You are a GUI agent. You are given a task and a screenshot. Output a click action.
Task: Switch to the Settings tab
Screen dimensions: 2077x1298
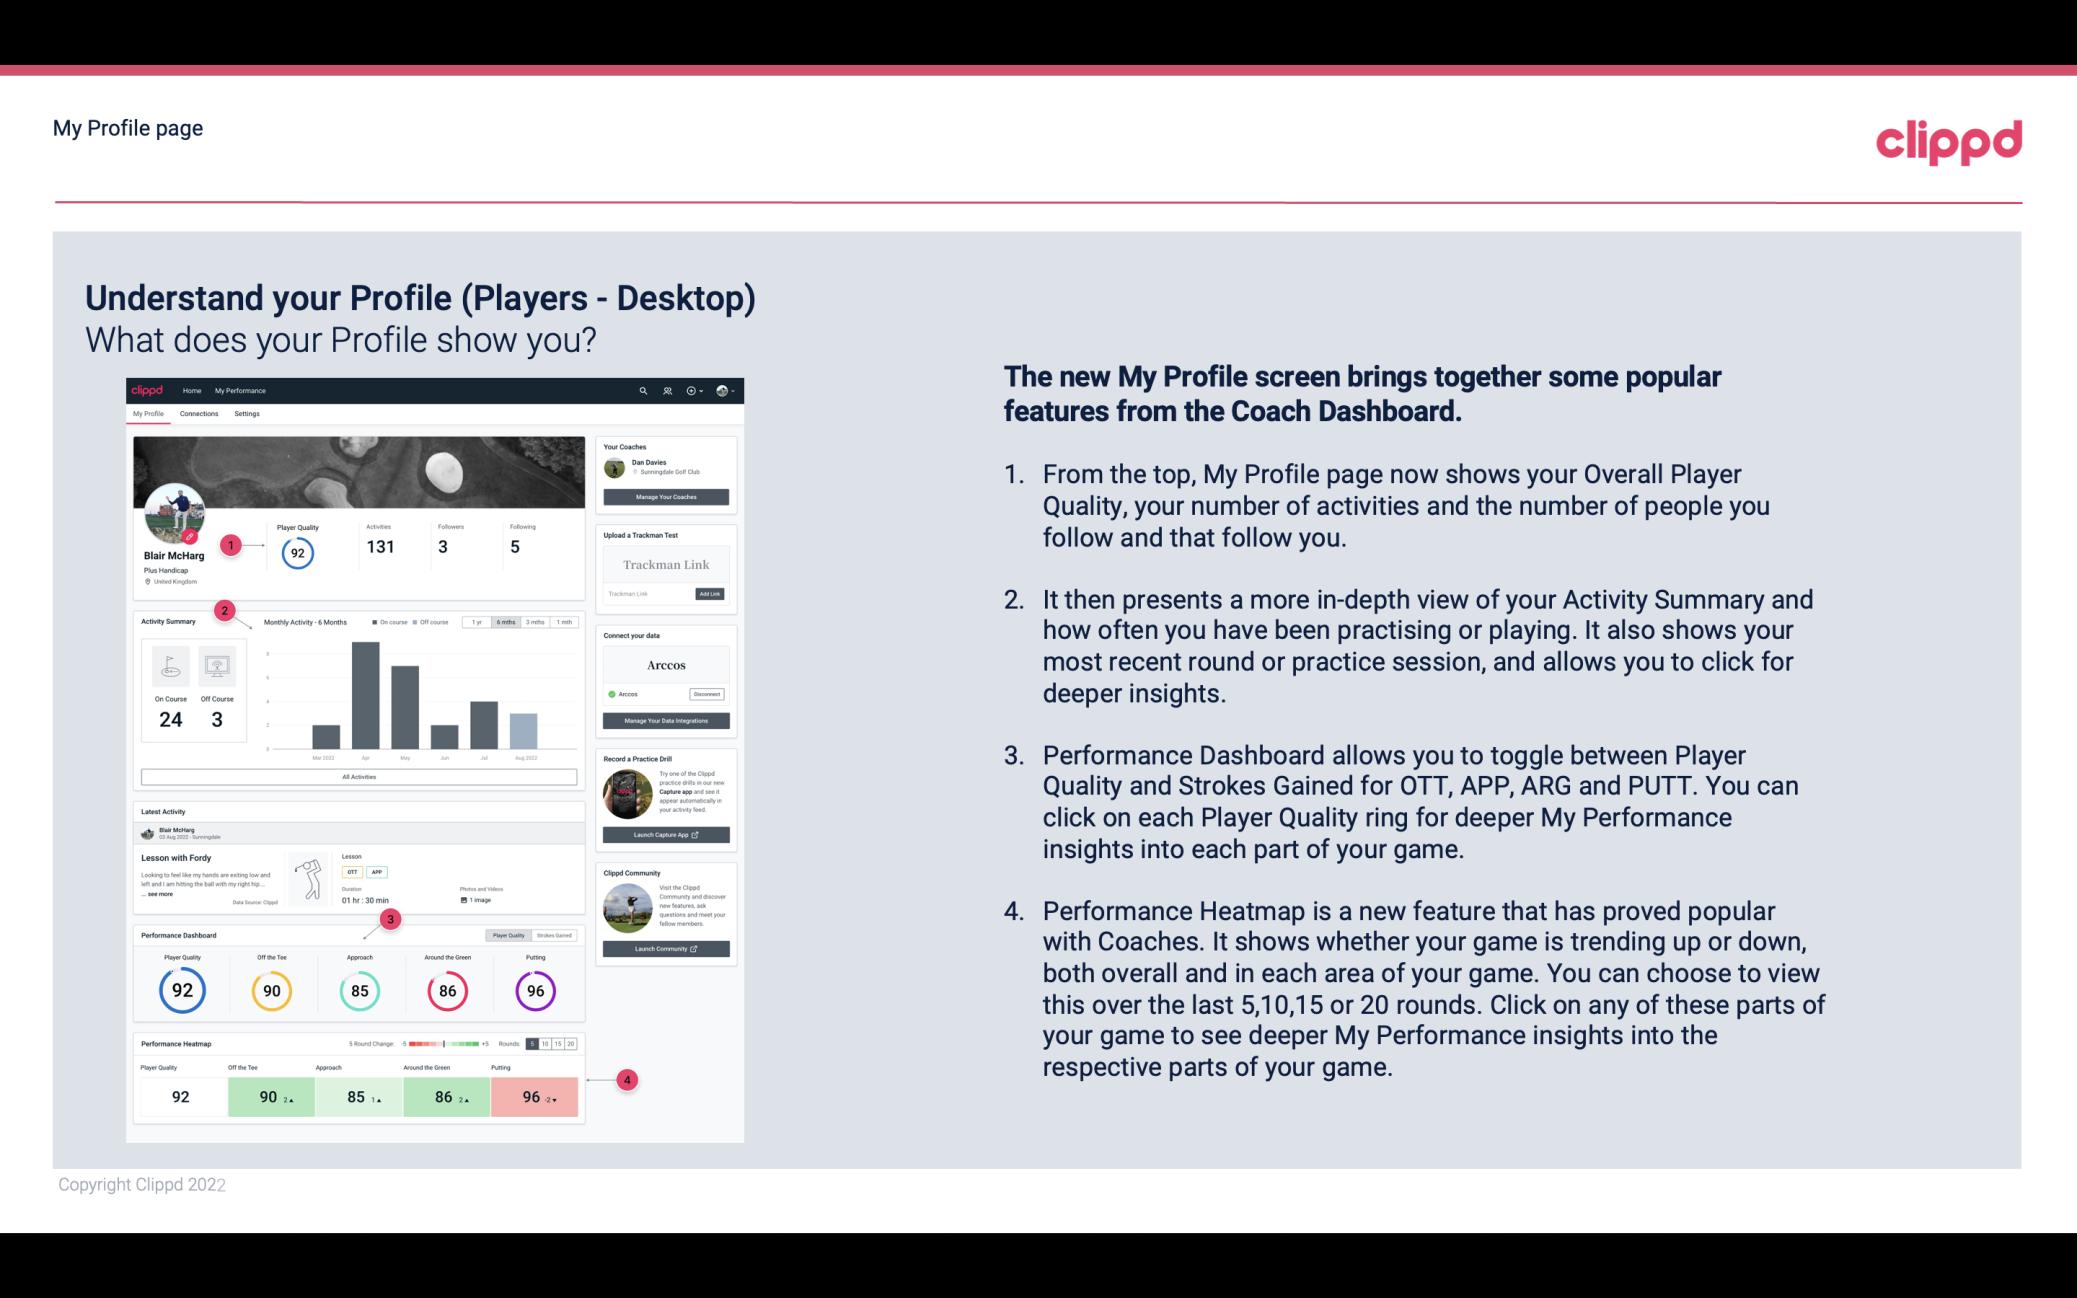point(247,413)
